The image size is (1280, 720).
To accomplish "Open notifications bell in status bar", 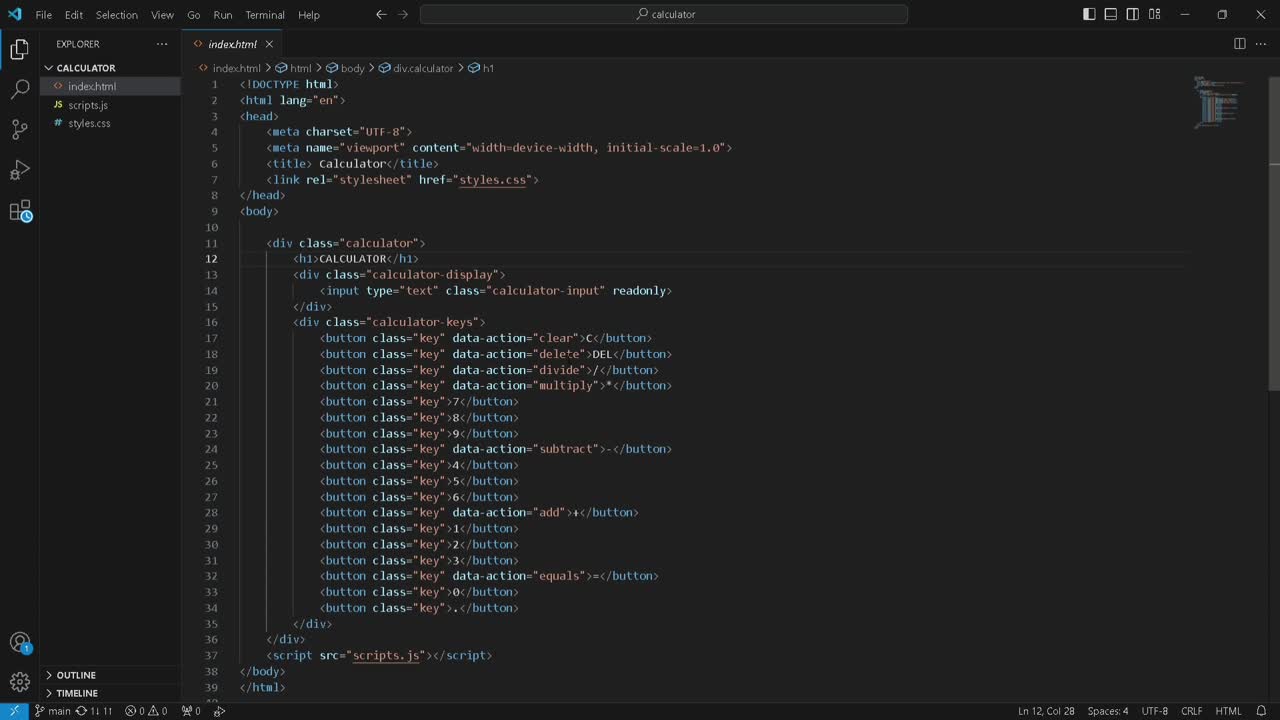I will tap(1261, 711).
